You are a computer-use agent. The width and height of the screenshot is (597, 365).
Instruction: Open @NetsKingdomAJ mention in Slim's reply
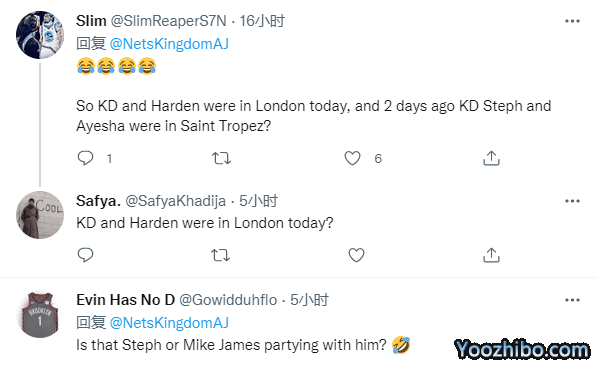pos(169,44)
